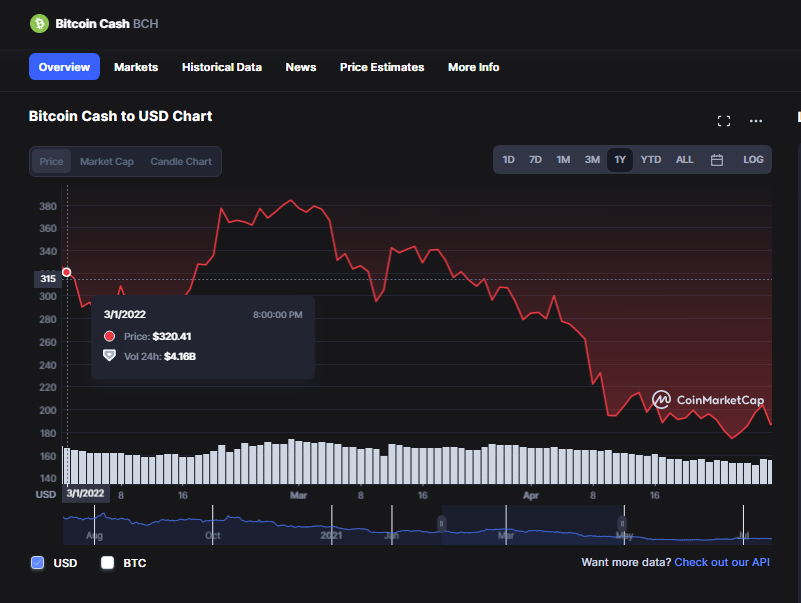This screenshot has width=801, height=603.
Task: Click the Mar label on the date axis
Action: click(x=298, y=495)
